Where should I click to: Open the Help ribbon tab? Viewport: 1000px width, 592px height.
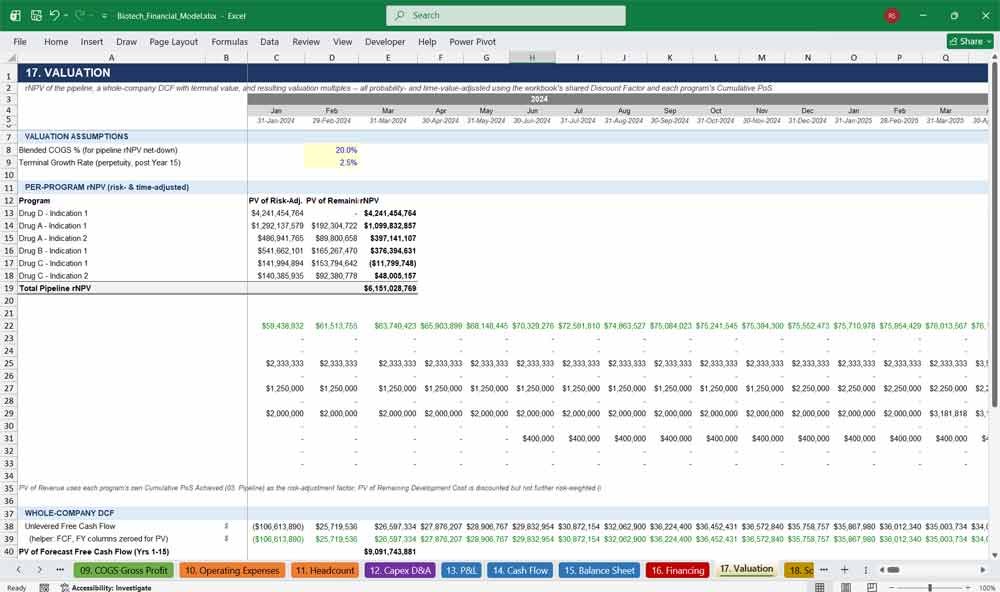[427, 41]
